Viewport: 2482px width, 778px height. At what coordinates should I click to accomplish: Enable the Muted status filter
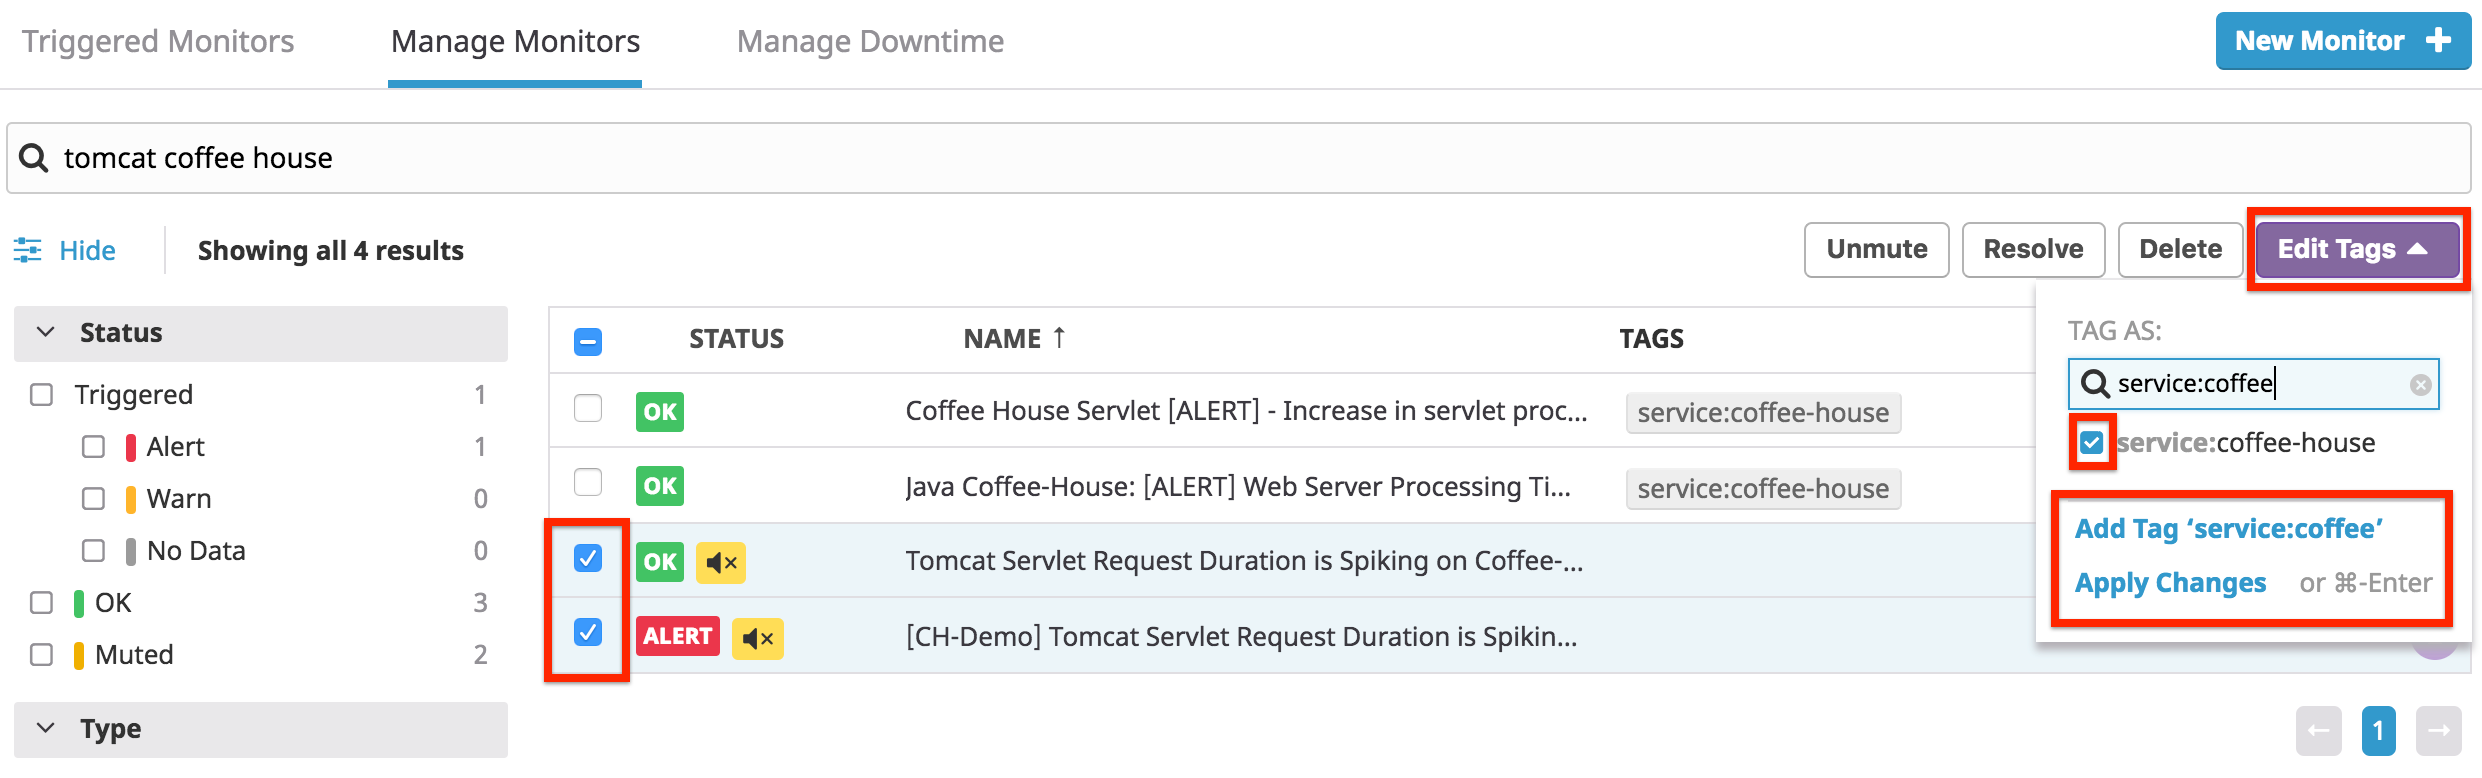(x=42, y=655)
